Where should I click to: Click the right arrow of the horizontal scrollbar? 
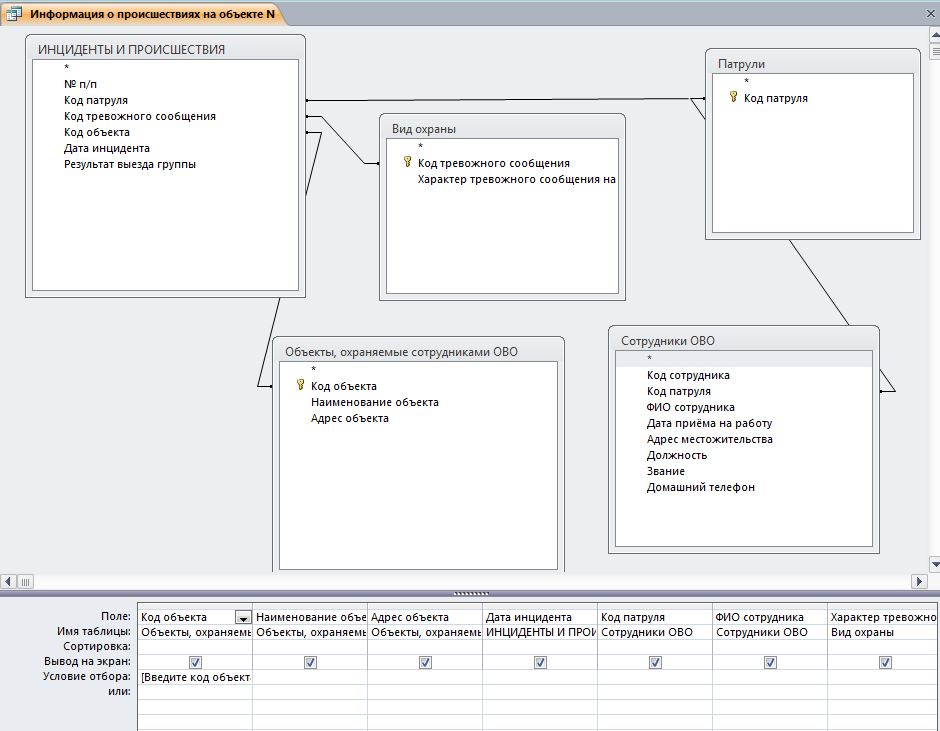[919, 581]
